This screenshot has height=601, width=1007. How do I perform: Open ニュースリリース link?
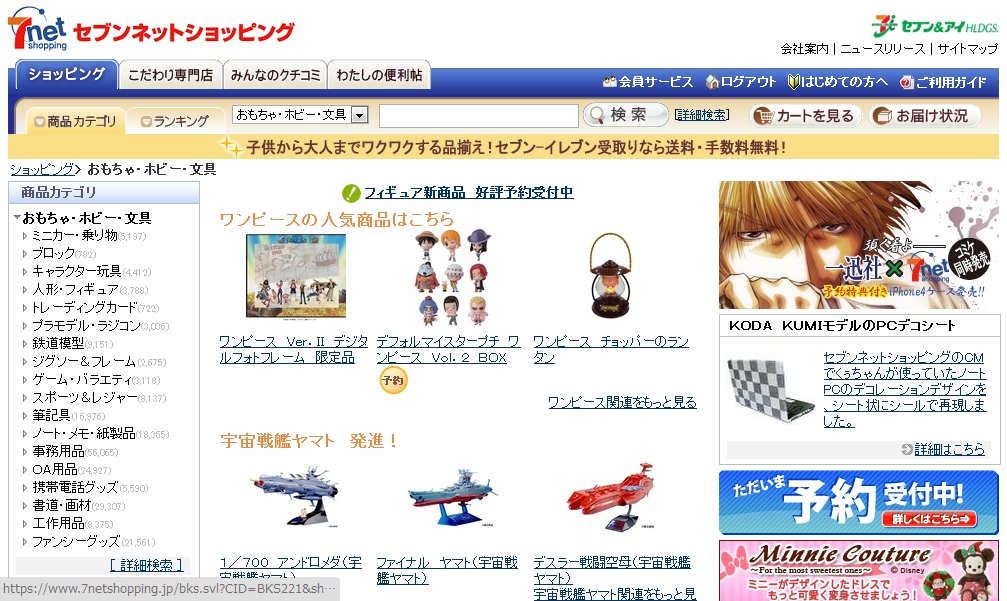point(882,49)
